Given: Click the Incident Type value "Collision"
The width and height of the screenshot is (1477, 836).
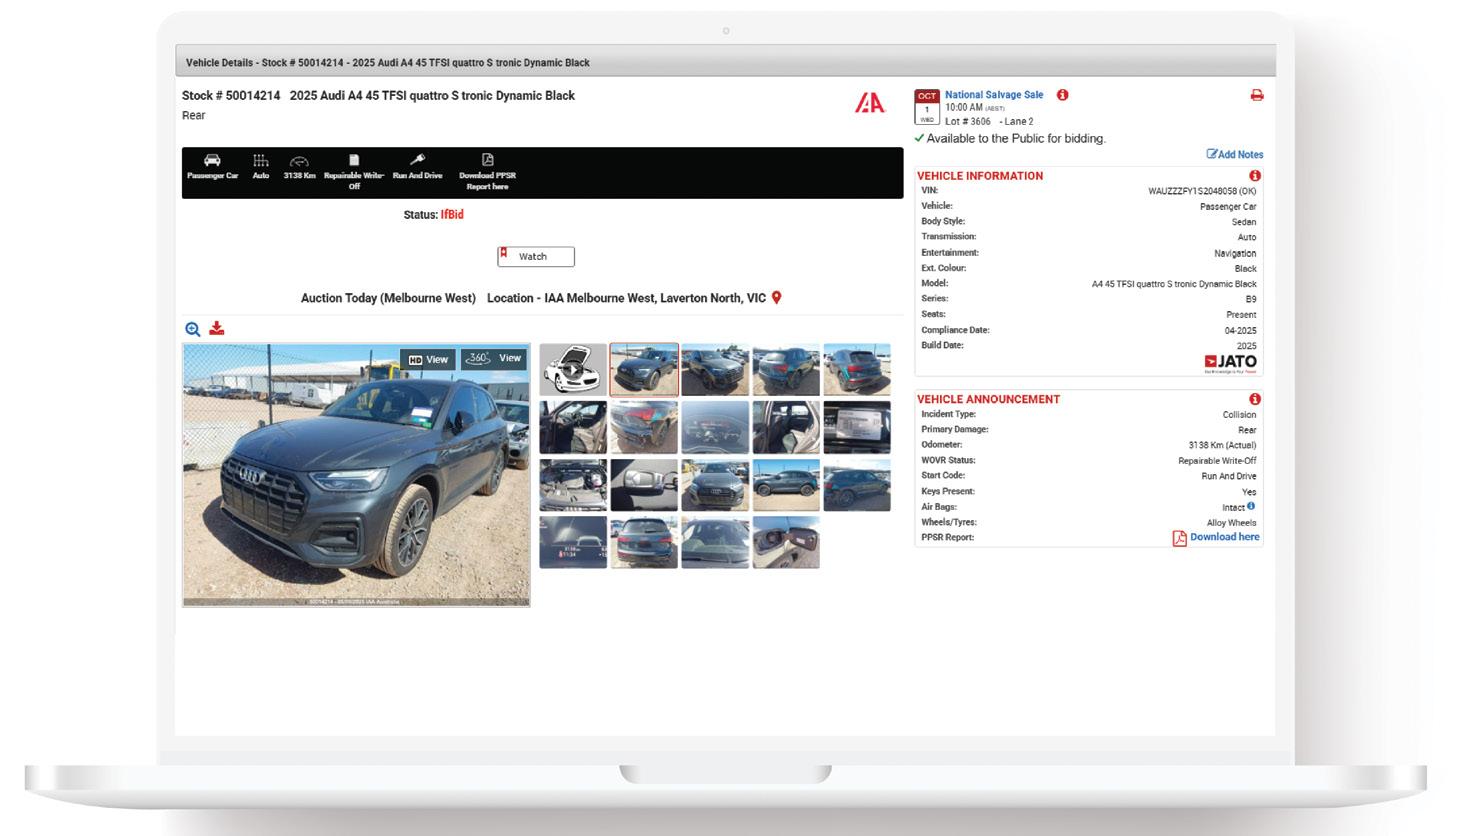Looking at the screenshot, I should (x=1239, y=415).
